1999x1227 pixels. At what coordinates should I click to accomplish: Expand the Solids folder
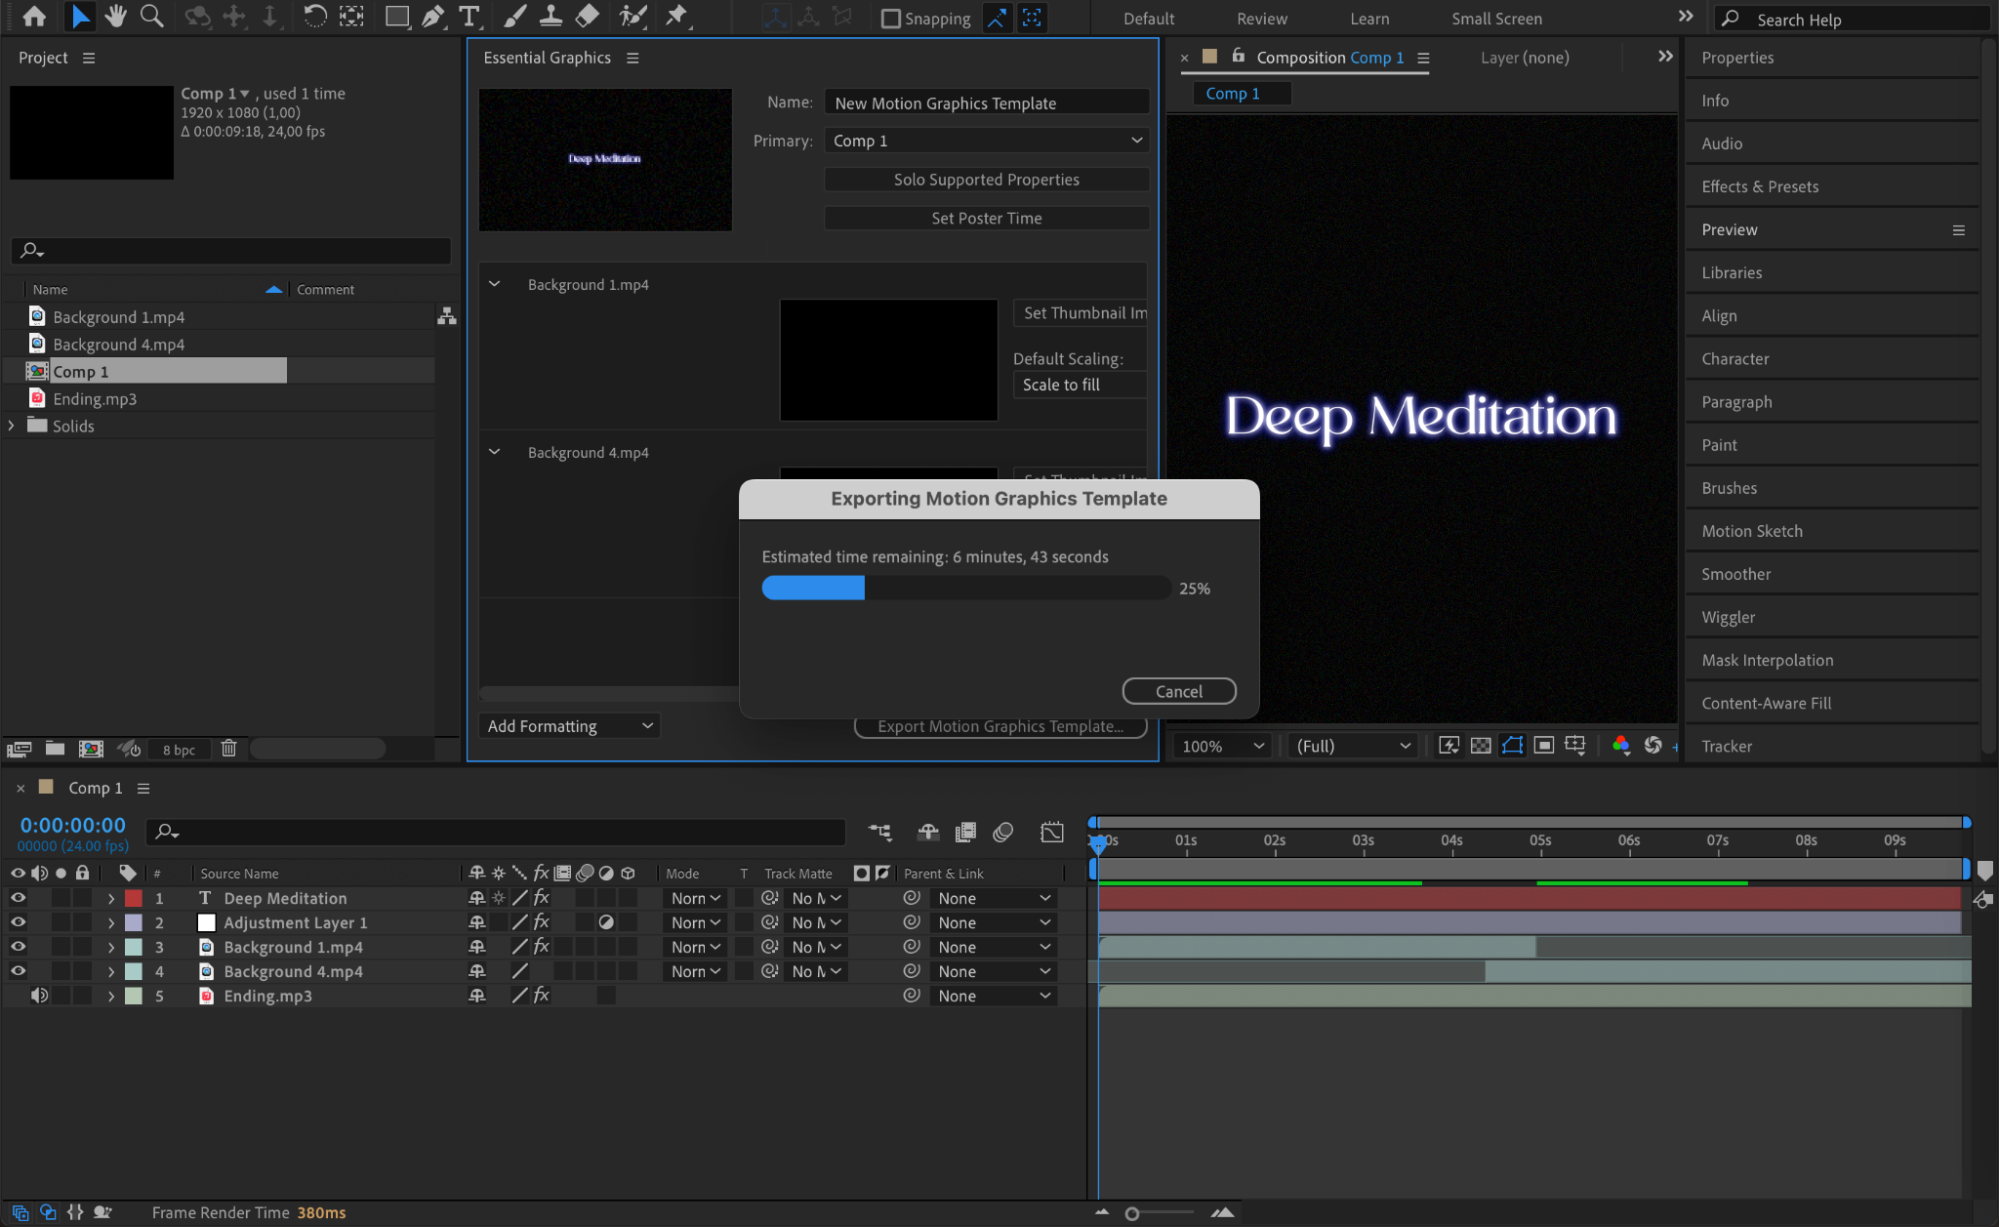[12, 425]
